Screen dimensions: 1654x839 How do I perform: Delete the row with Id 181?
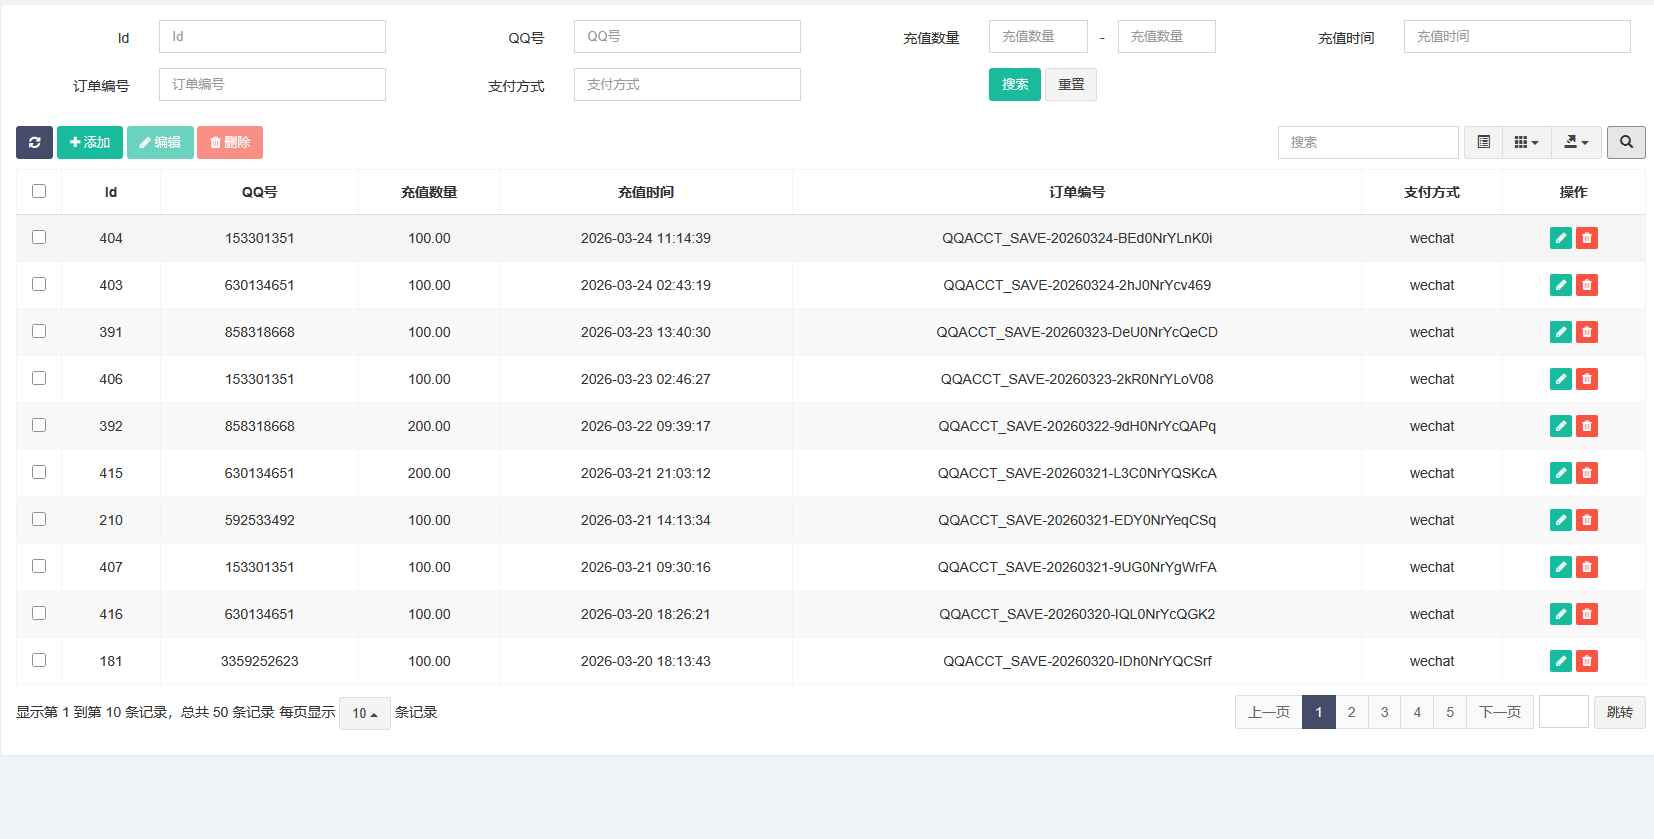(x=1587, y=661)
